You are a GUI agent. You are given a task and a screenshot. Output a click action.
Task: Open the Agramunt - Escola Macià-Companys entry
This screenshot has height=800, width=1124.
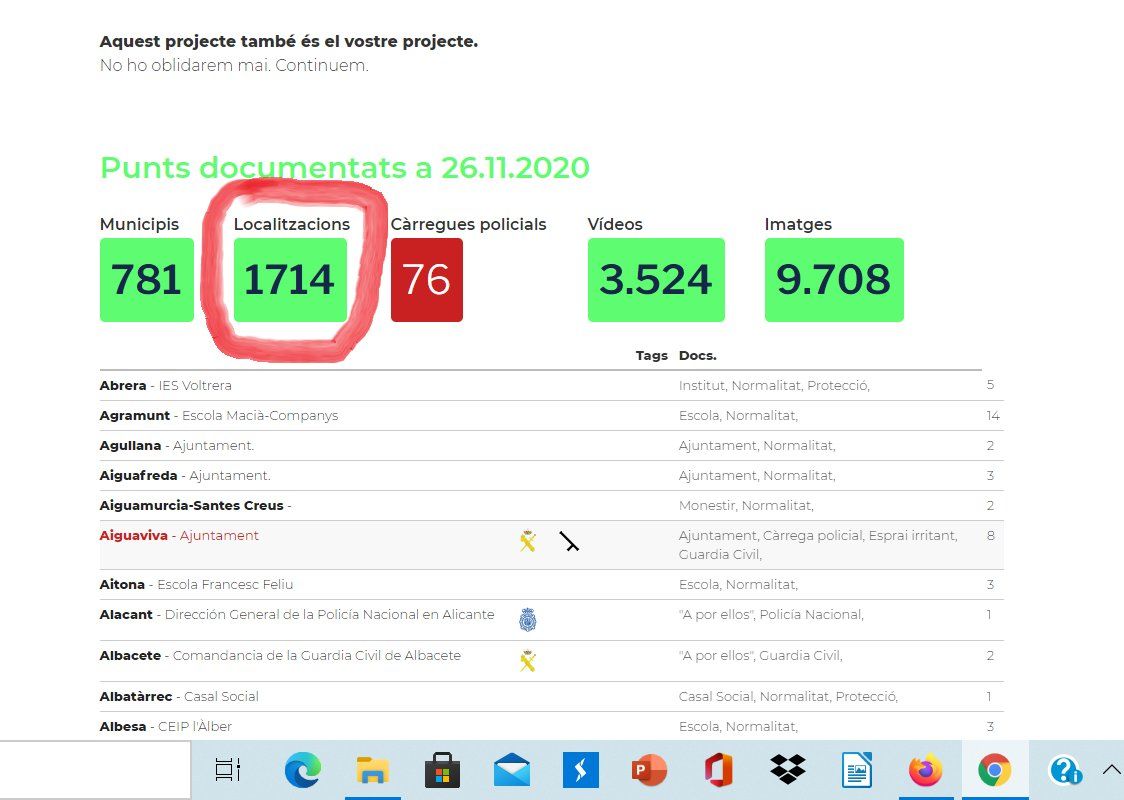click(x=219, y=415)
